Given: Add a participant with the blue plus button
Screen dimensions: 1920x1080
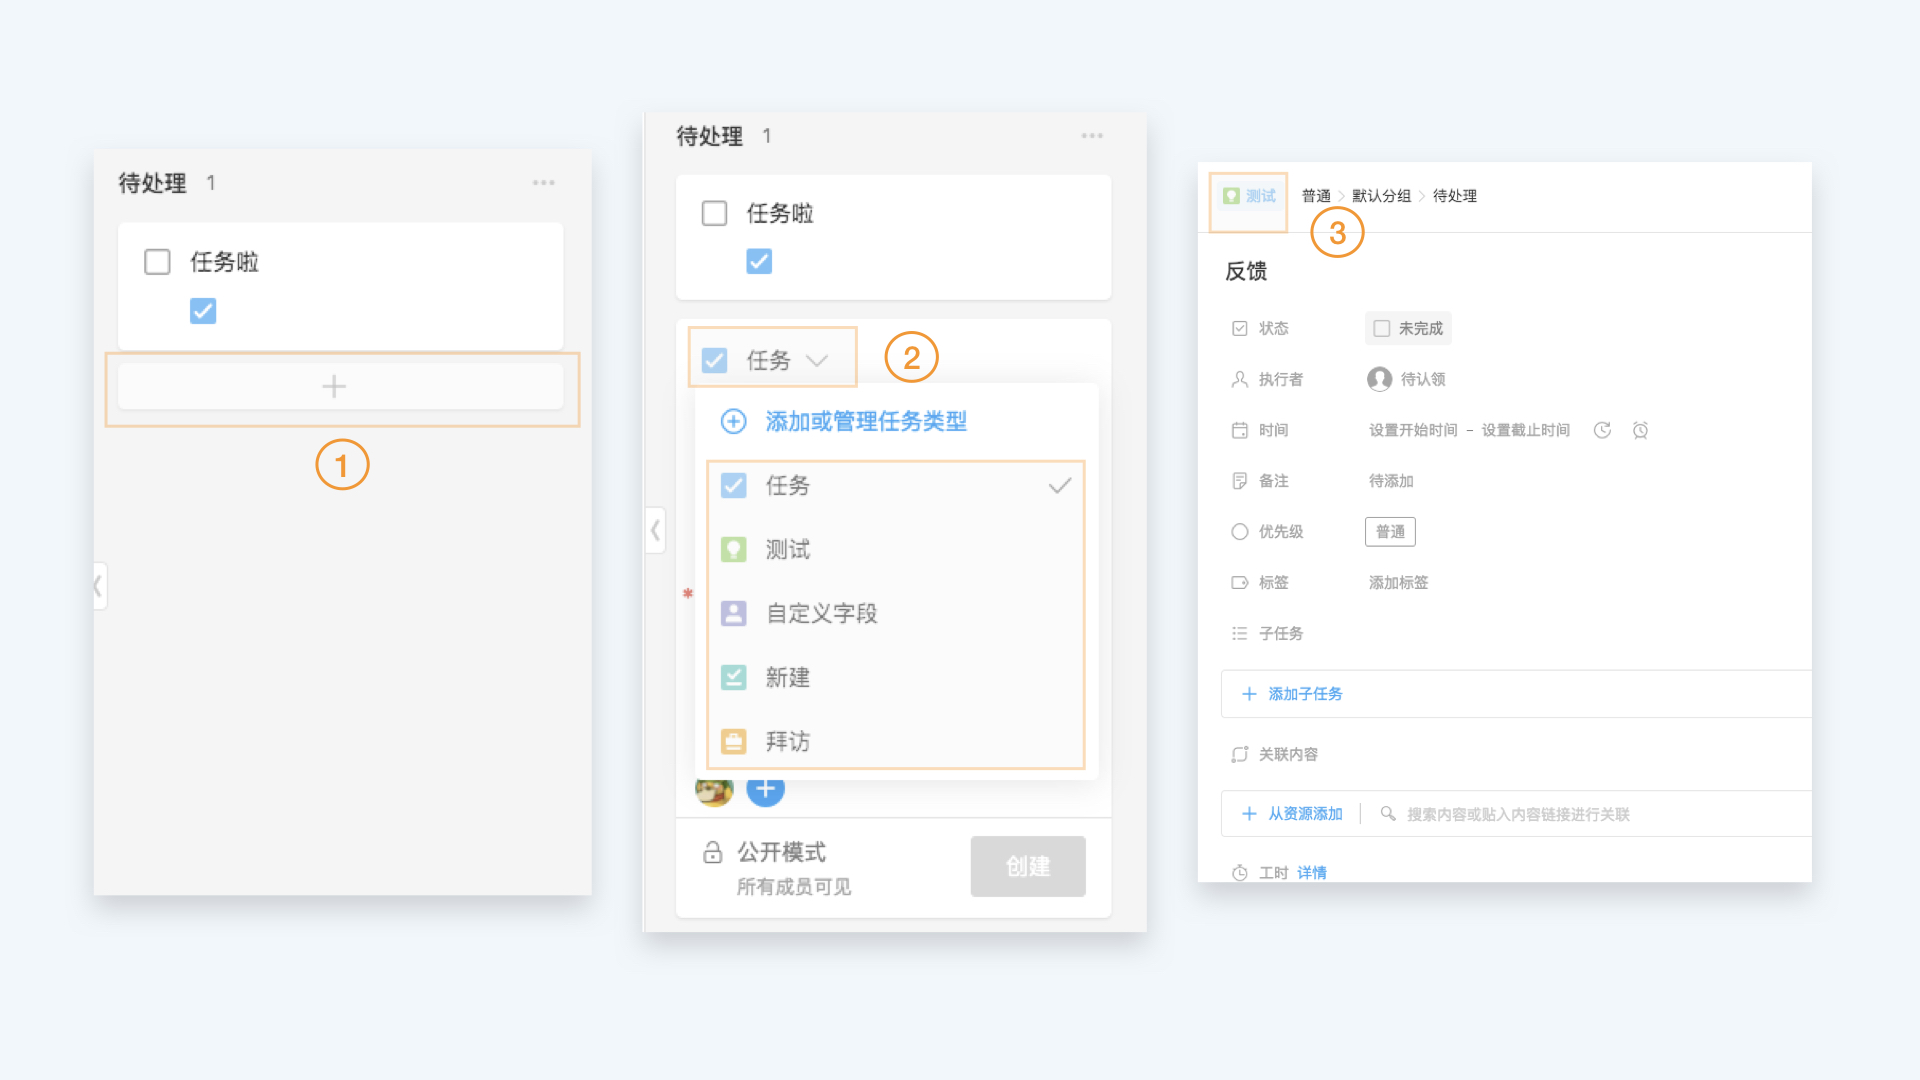Looking at the screenshot, I should tap(765, 792).
